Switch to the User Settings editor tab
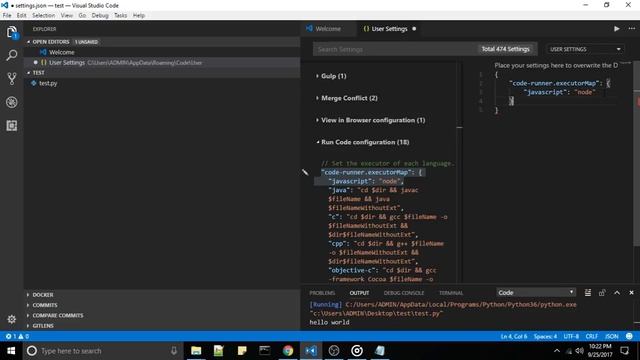640x360 pixels. pyautogui.click(x=389, y=29)
